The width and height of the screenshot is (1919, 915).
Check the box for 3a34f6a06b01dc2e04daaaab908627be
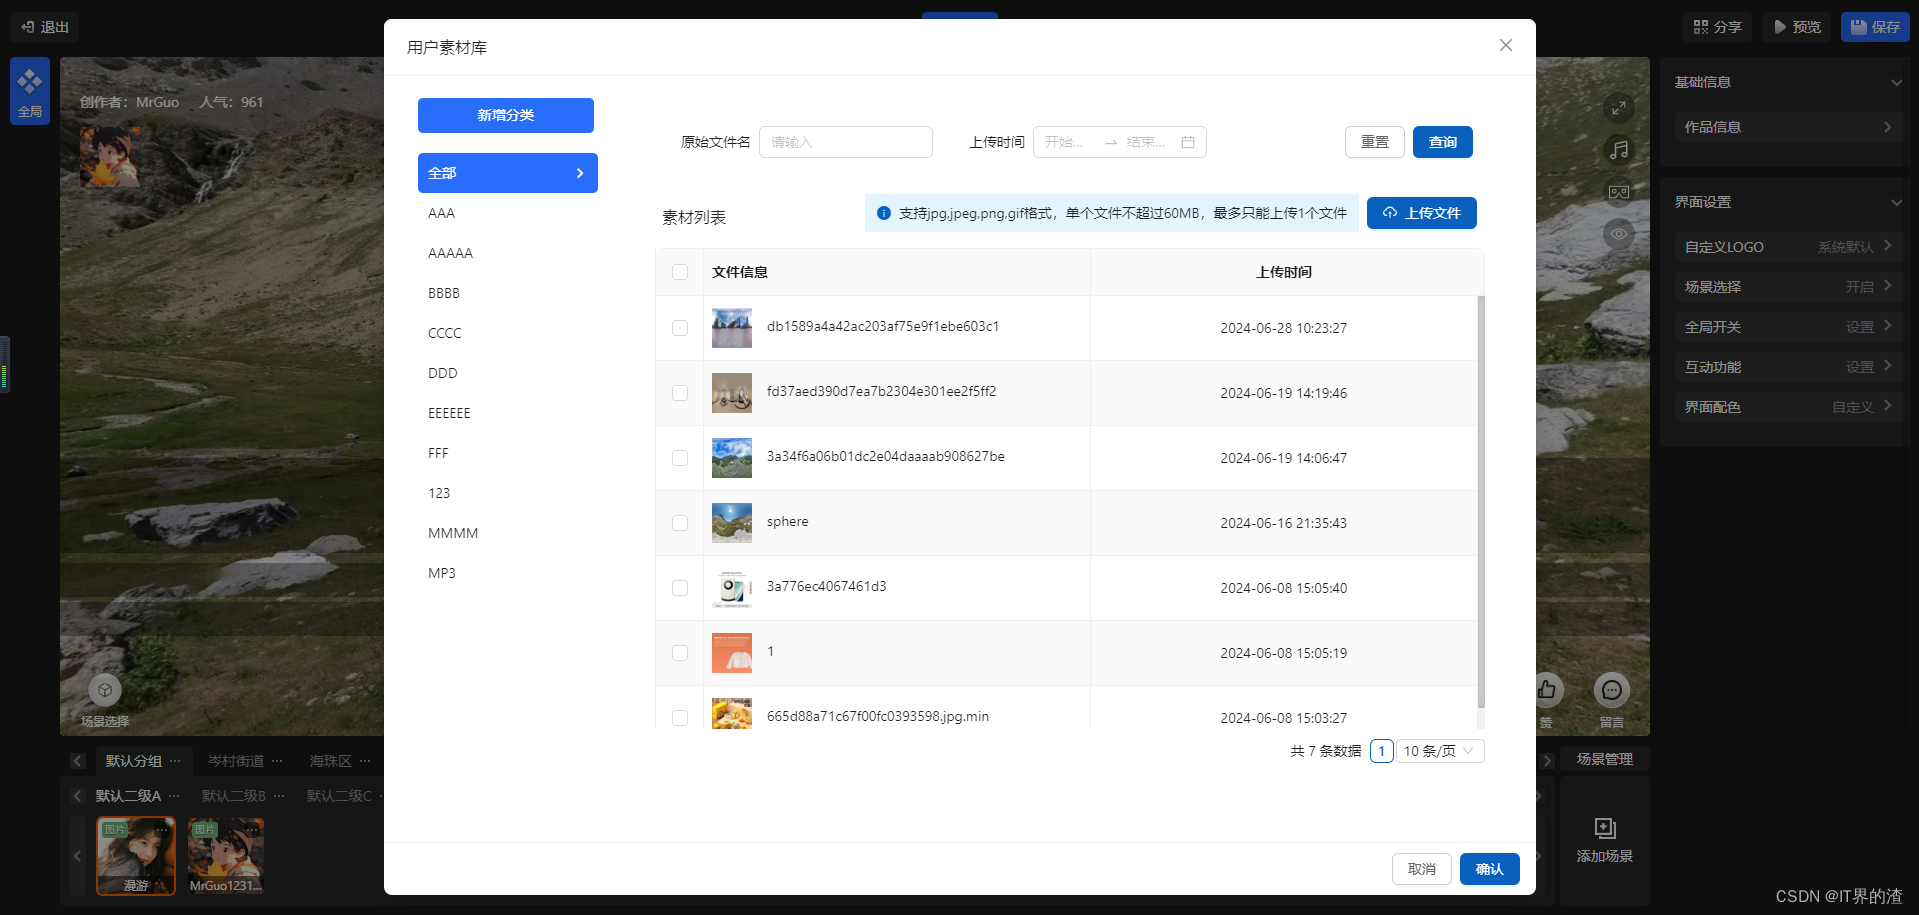[x=680, y=458]
